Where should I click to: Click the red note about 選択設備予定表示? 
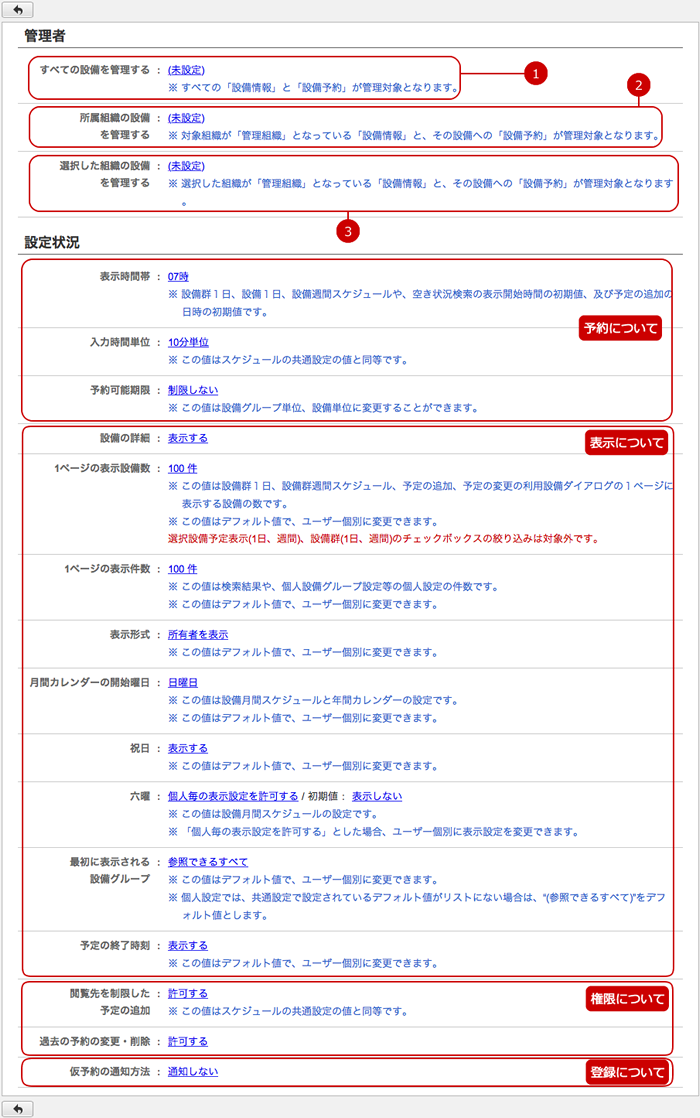(383, 538)
